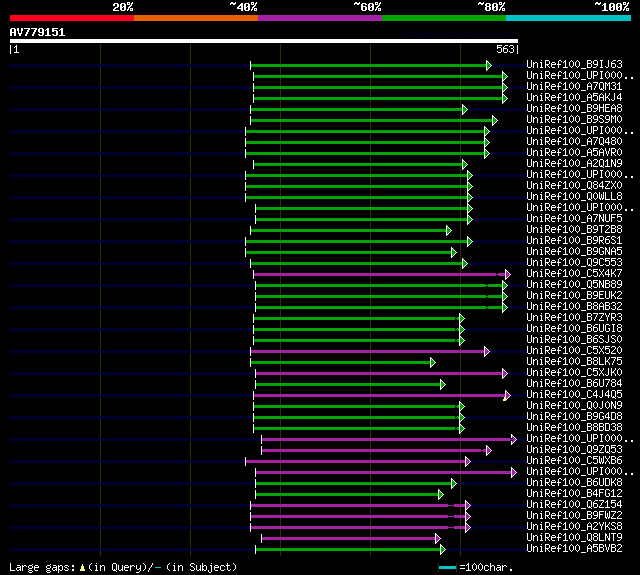Select label UniRef100_B6SJS0
The image size is (640, 575).
(x=574, y=340)
